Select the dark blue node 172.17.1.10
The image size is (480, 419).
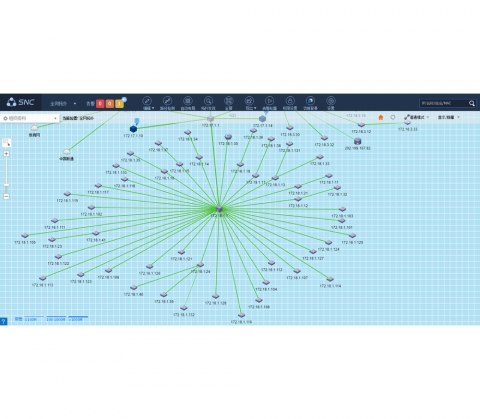tap(133, 129)
